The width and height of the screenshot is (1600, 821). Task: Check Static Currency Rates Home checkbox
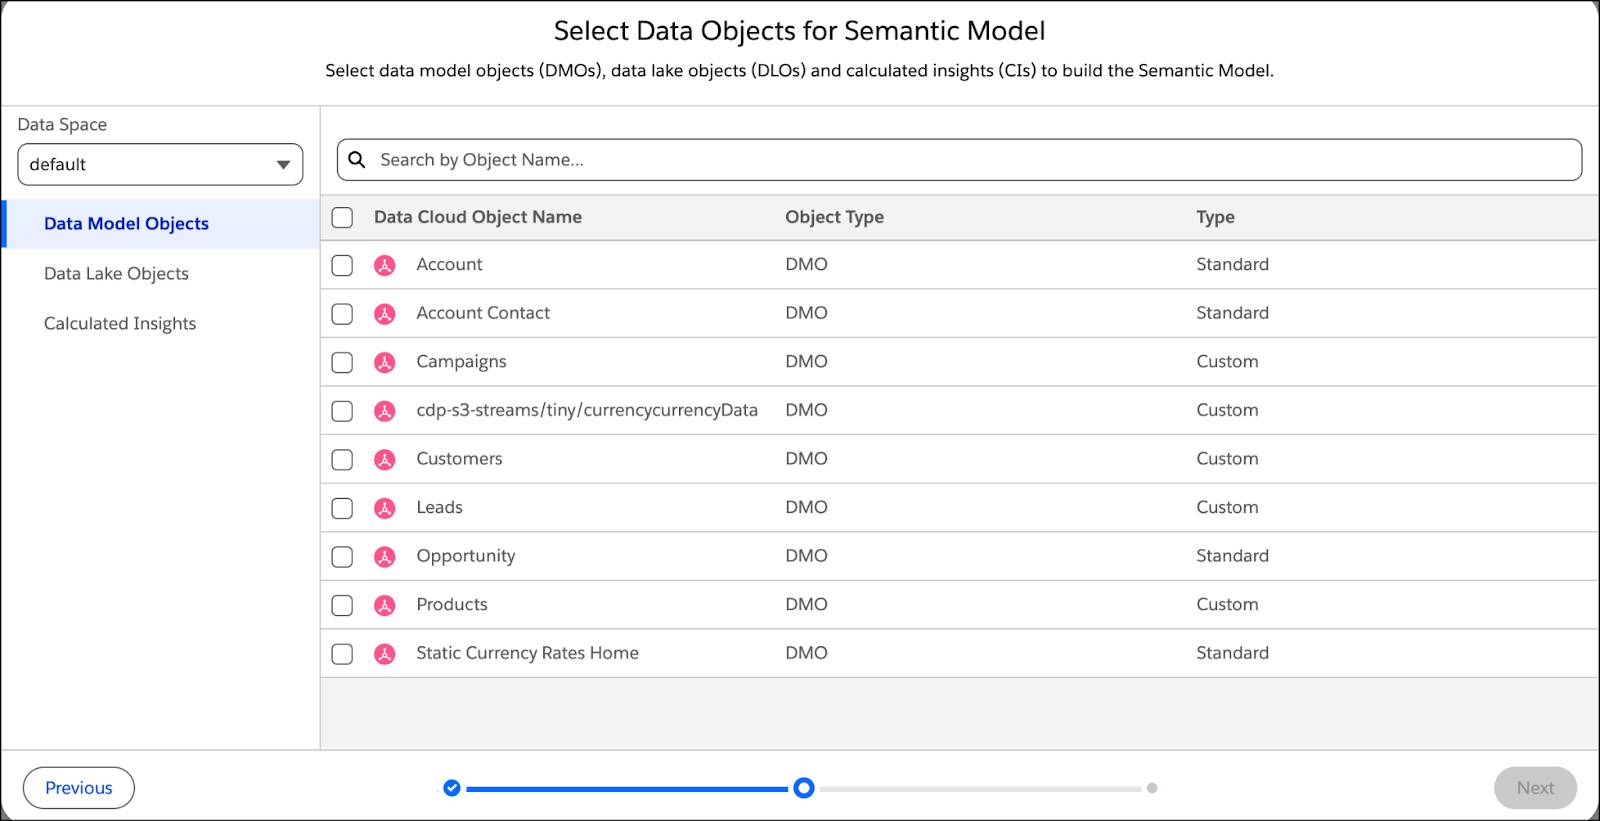[342, 654]
